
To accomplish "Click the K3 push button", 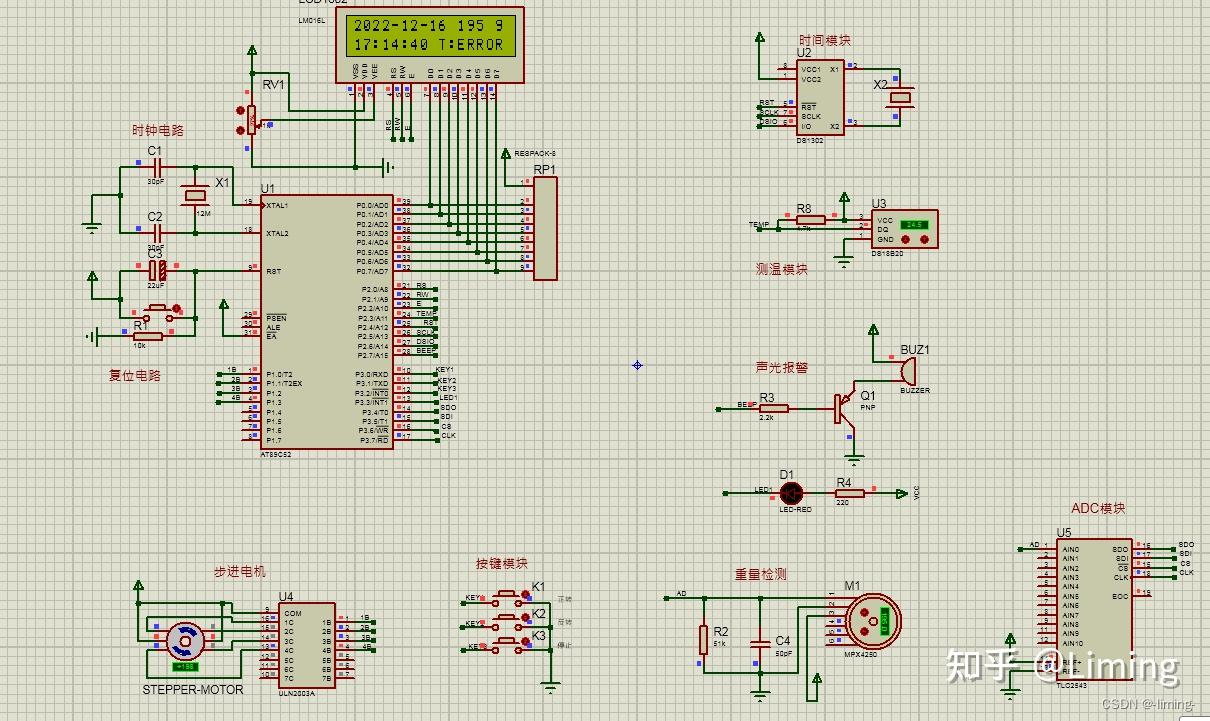I will (509, 645).
